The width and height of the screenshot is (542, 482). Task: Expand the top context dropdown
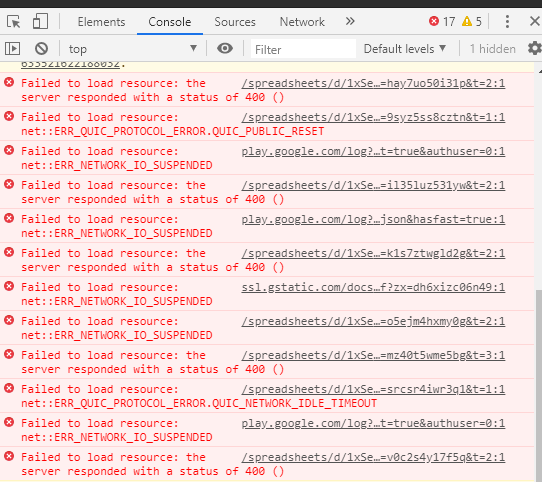(133, 48)
